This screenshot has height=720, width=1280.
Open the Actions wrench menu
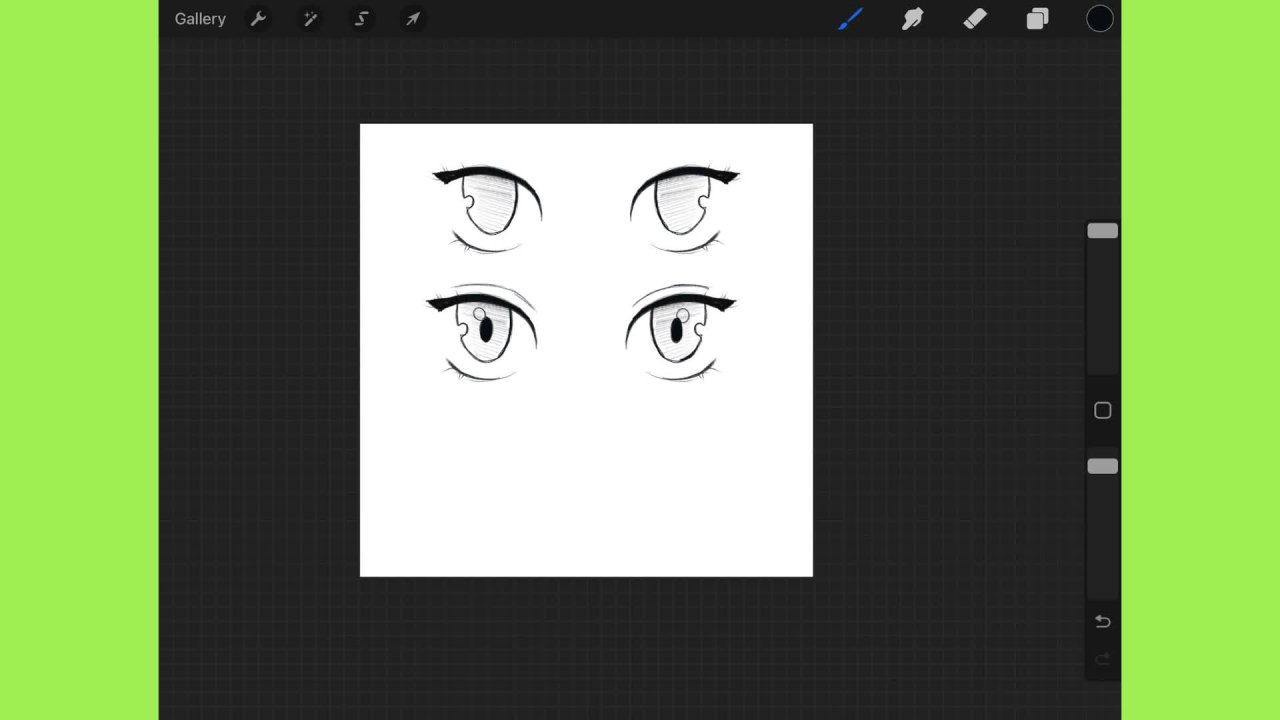point(258,19)
